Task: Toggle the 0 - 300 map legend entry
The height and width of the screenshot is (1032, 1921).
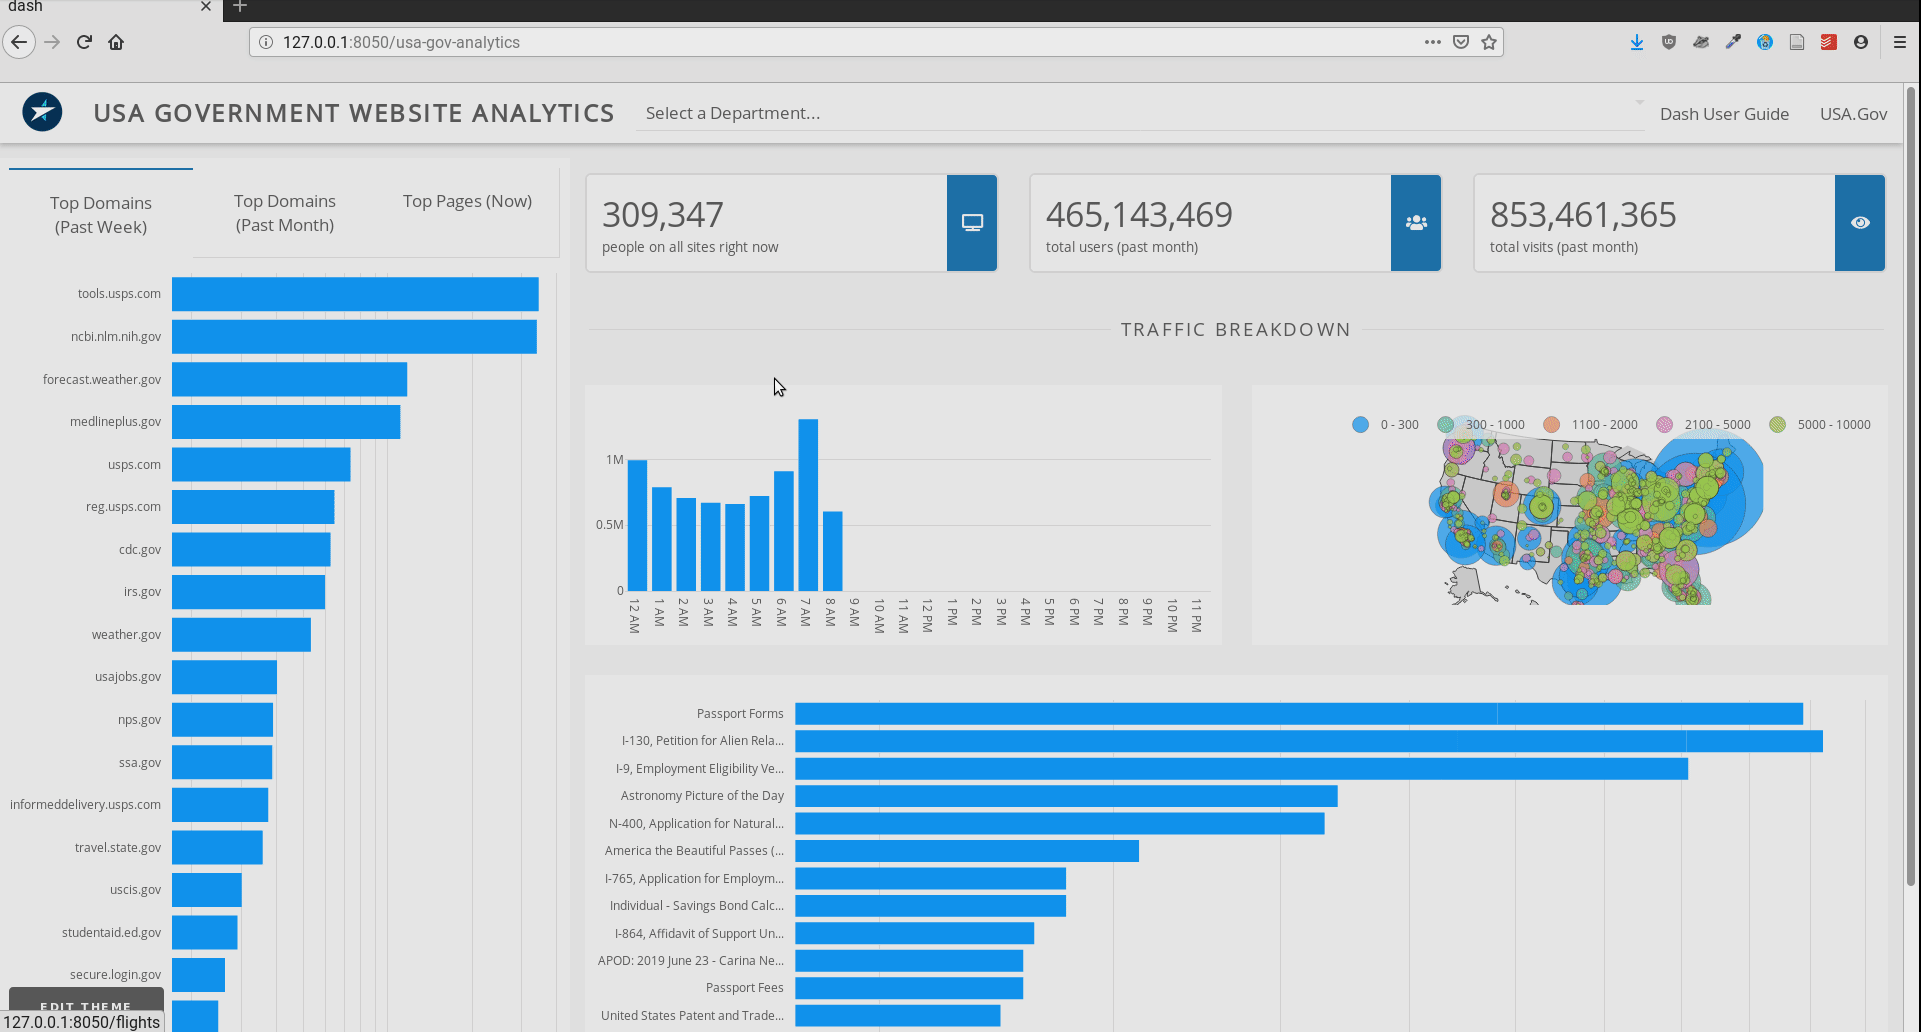Action: coord(1385,424)
